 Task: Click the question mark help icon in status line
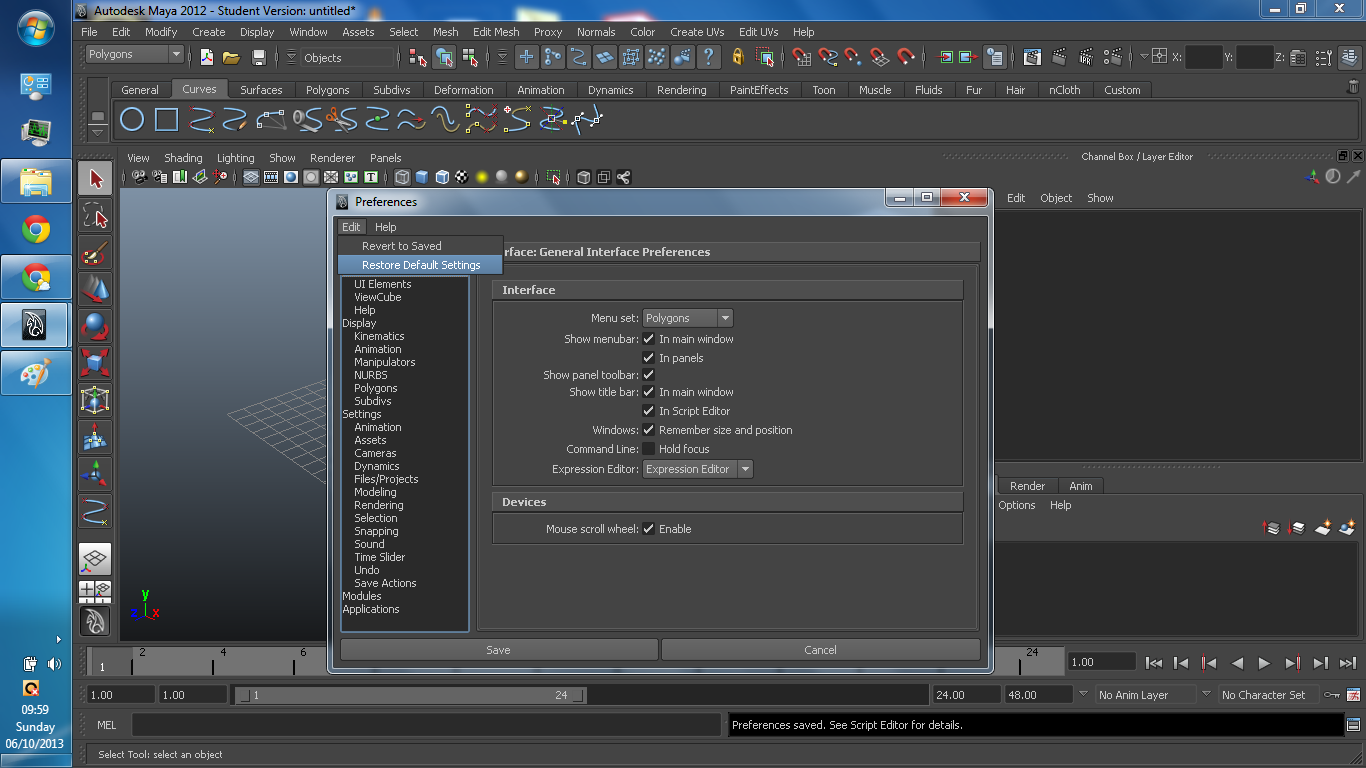[709, 57]
